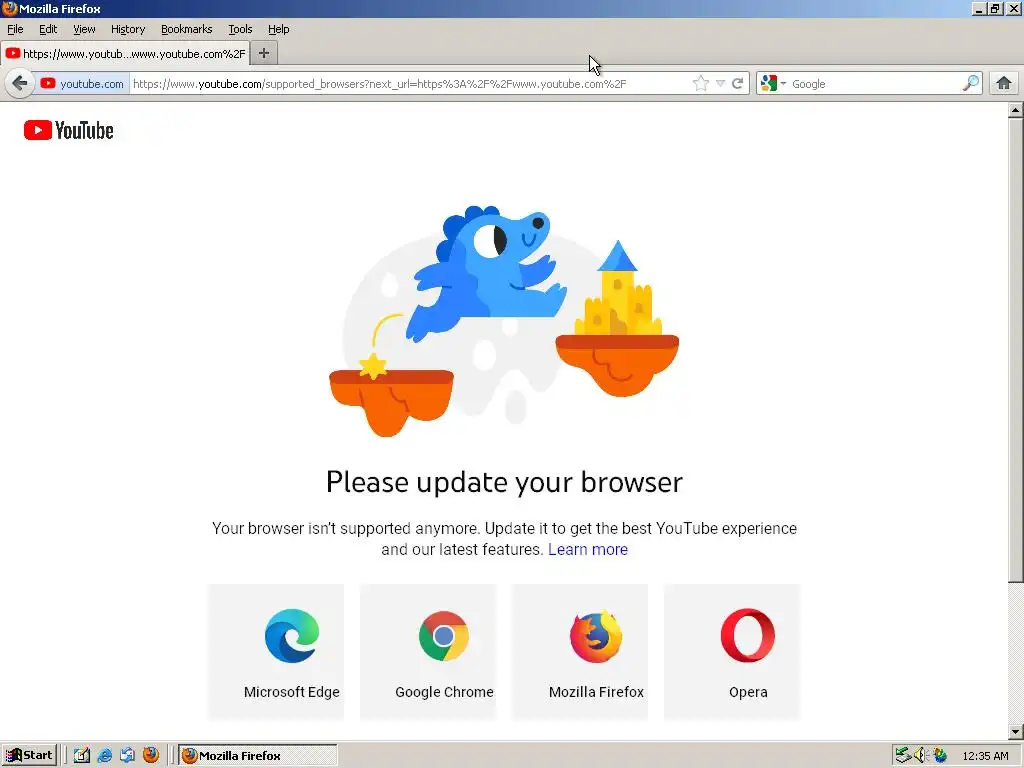Go back with the navigation back arrow
The width and height of the screenshot is (1024, 768).
(20, 84)
